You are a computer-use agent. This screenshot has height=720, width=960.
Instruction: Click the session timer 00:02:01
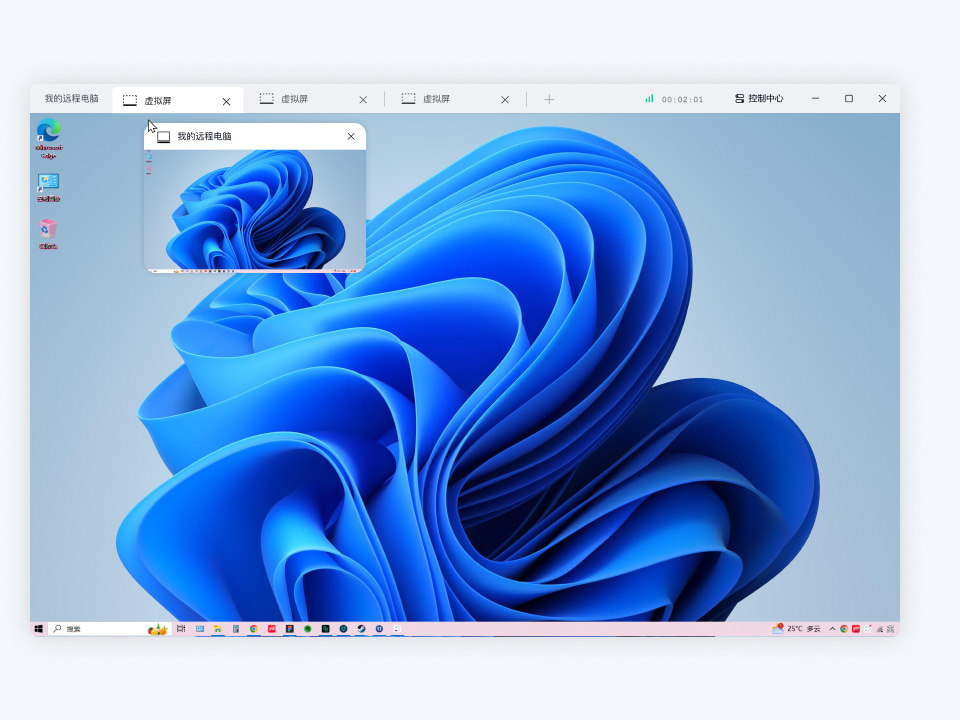coord(682,99)
